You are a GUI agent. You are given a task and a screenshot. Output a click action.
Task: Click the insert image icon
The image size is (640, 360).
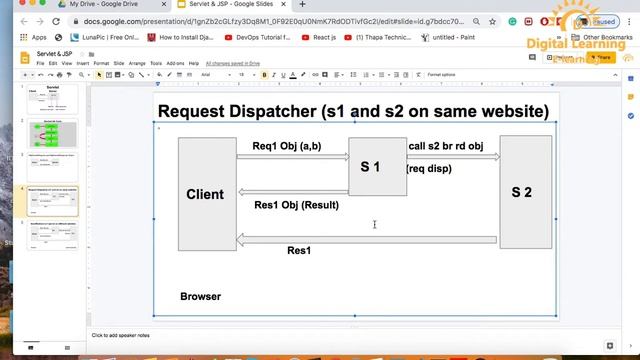(118, 75)
